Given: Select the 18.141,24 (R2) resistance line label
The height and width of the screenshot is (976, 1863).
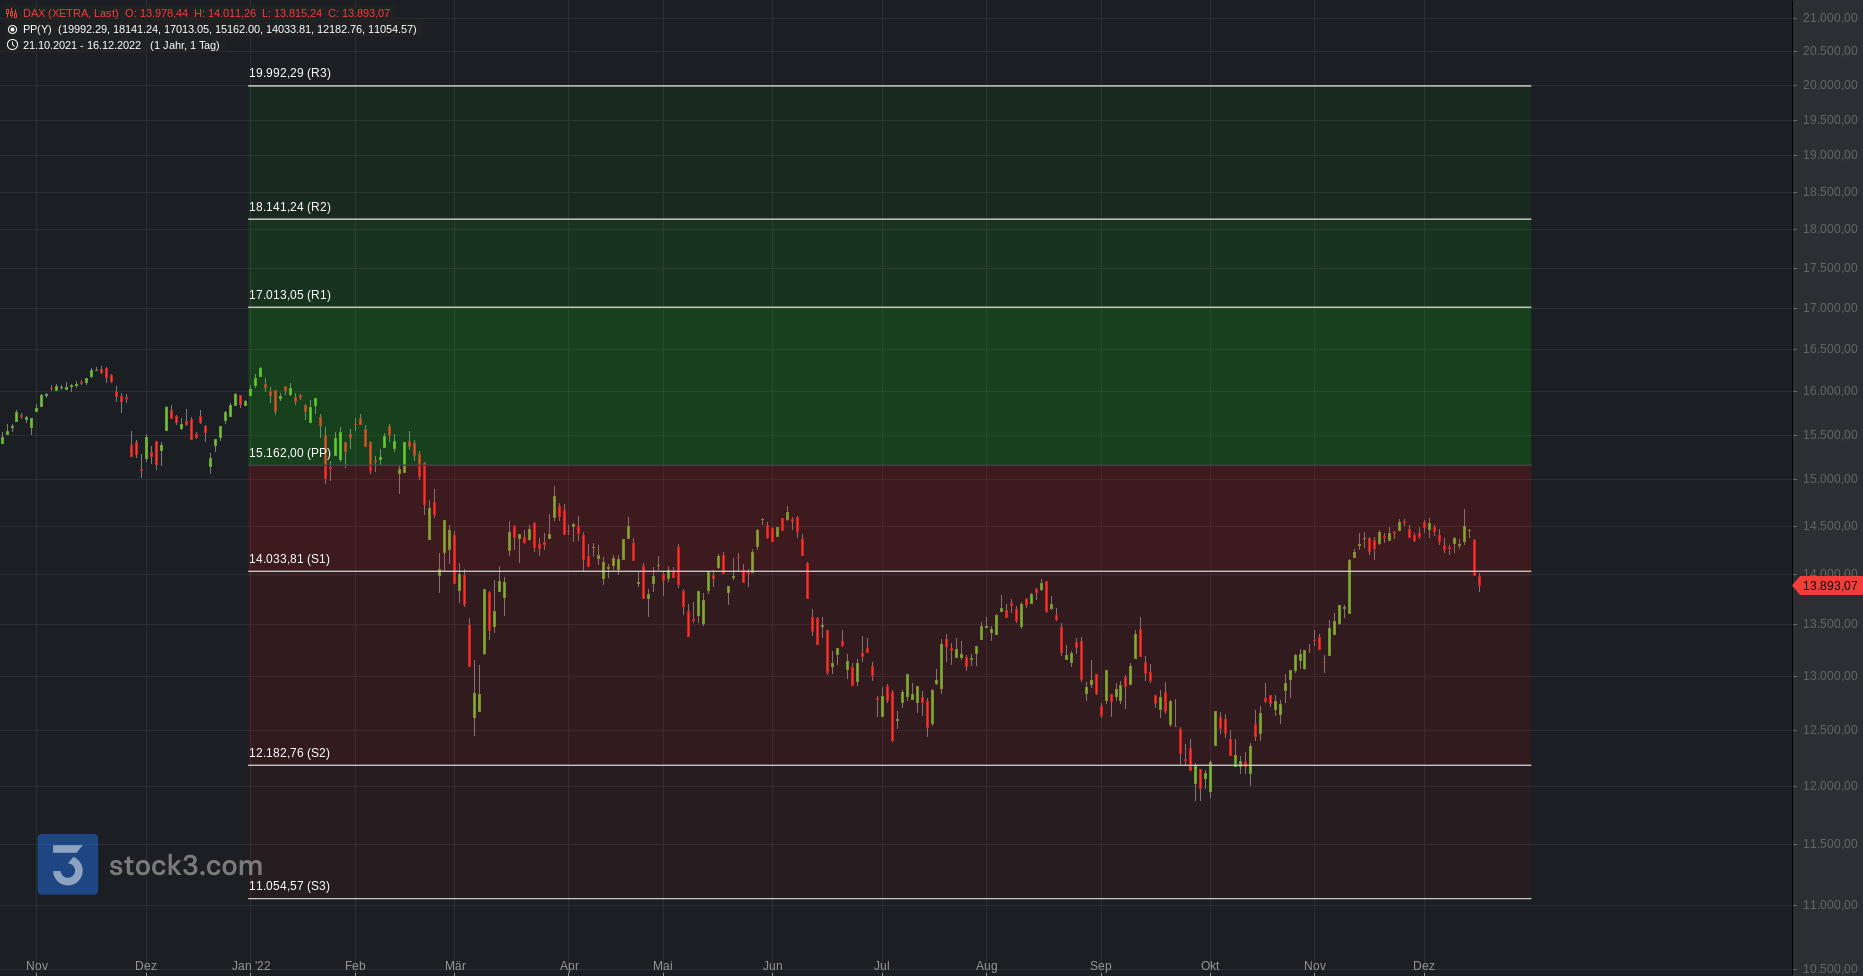Looking at the screenshot, I should point(290,207).
